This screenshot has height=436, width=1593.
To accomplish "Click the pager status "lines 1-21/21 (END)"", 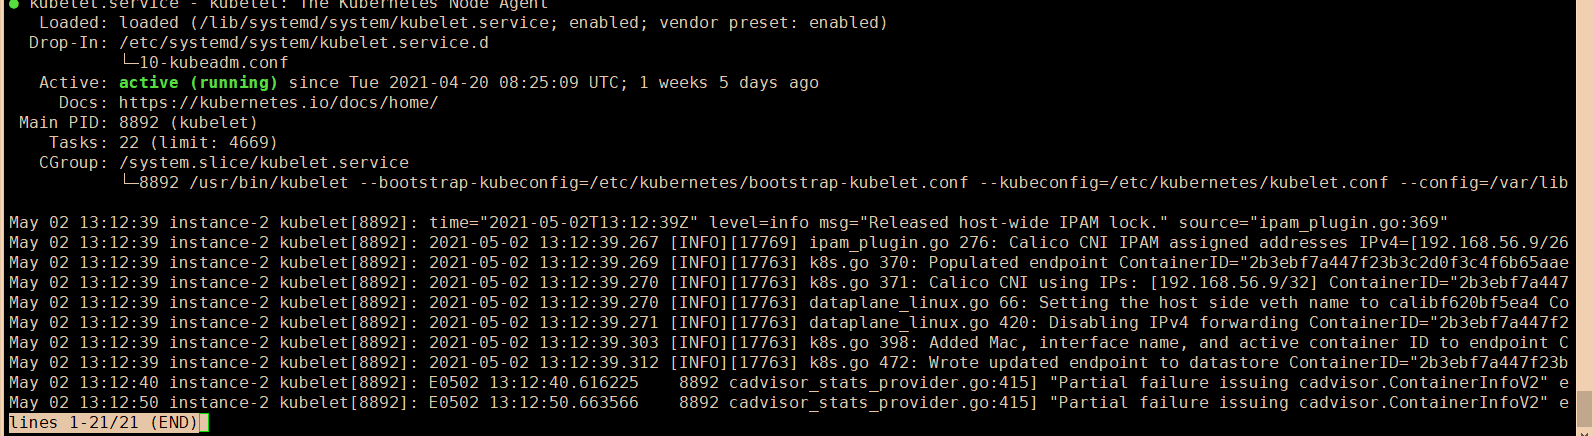I will [x=104, y=423].
